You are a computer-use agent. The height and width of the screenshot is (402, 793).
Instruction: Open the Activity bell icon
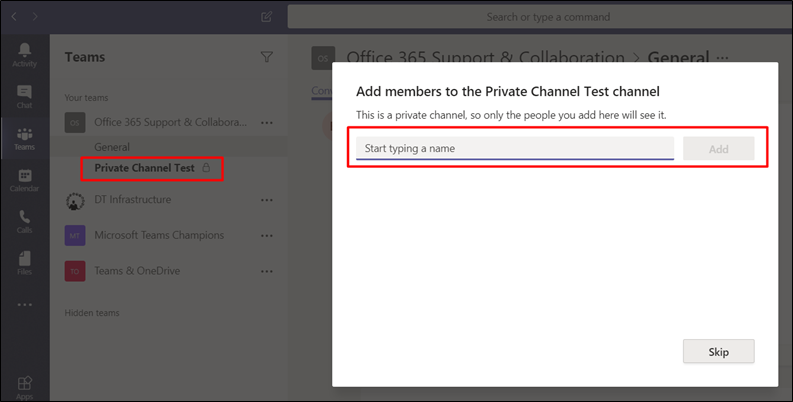(x=24, y=55)
